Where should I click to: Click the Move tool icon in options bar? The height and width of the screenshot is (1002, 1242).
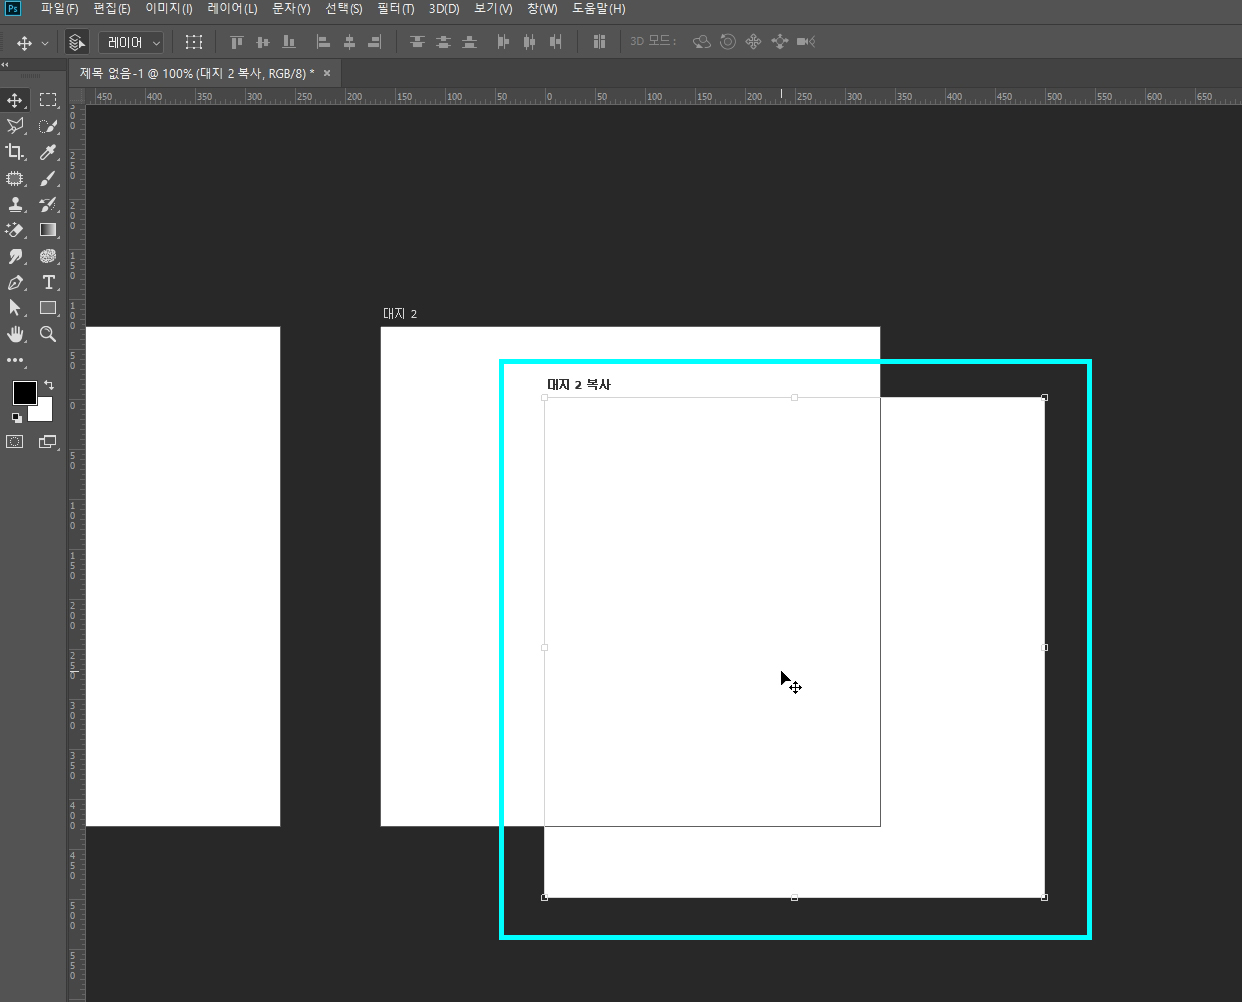pos(24,43)
